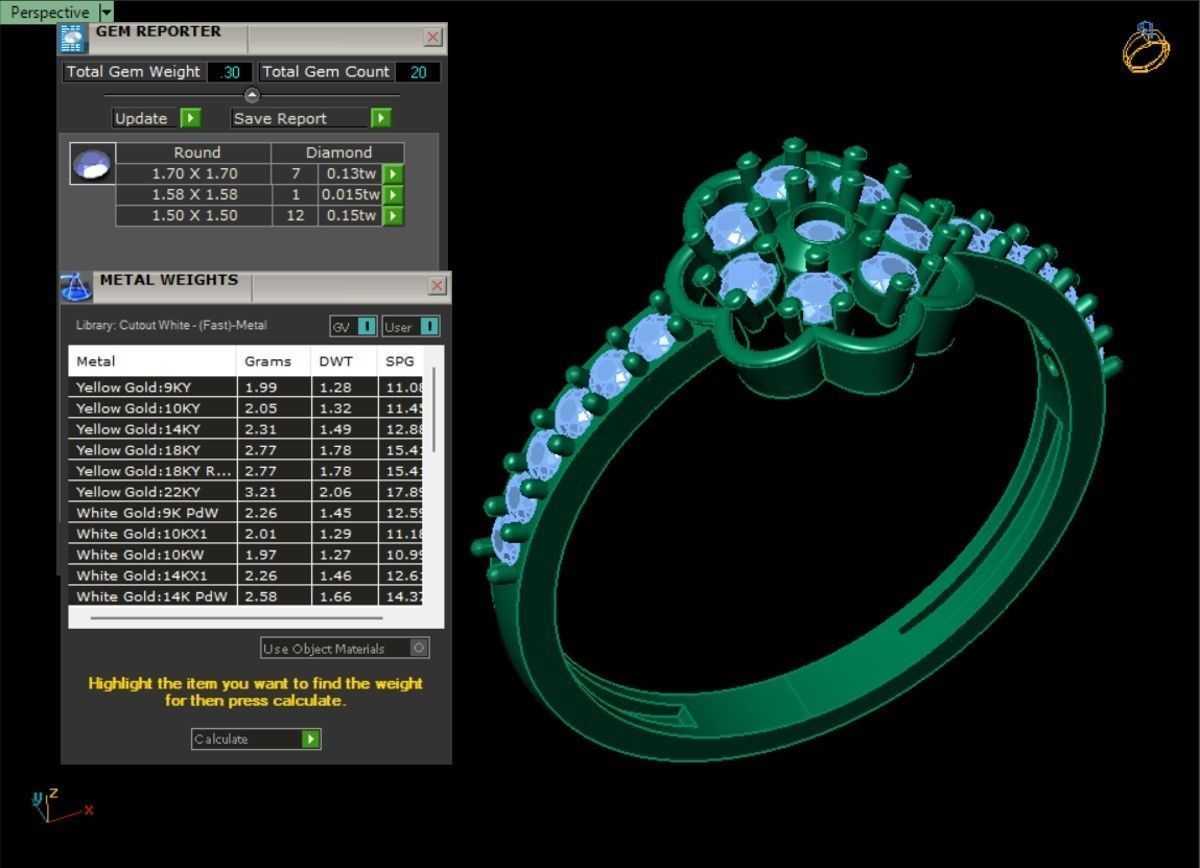Click the Total Gem Weight value field
This screenshot has width=1200, height=868.
tap(230, 72)
